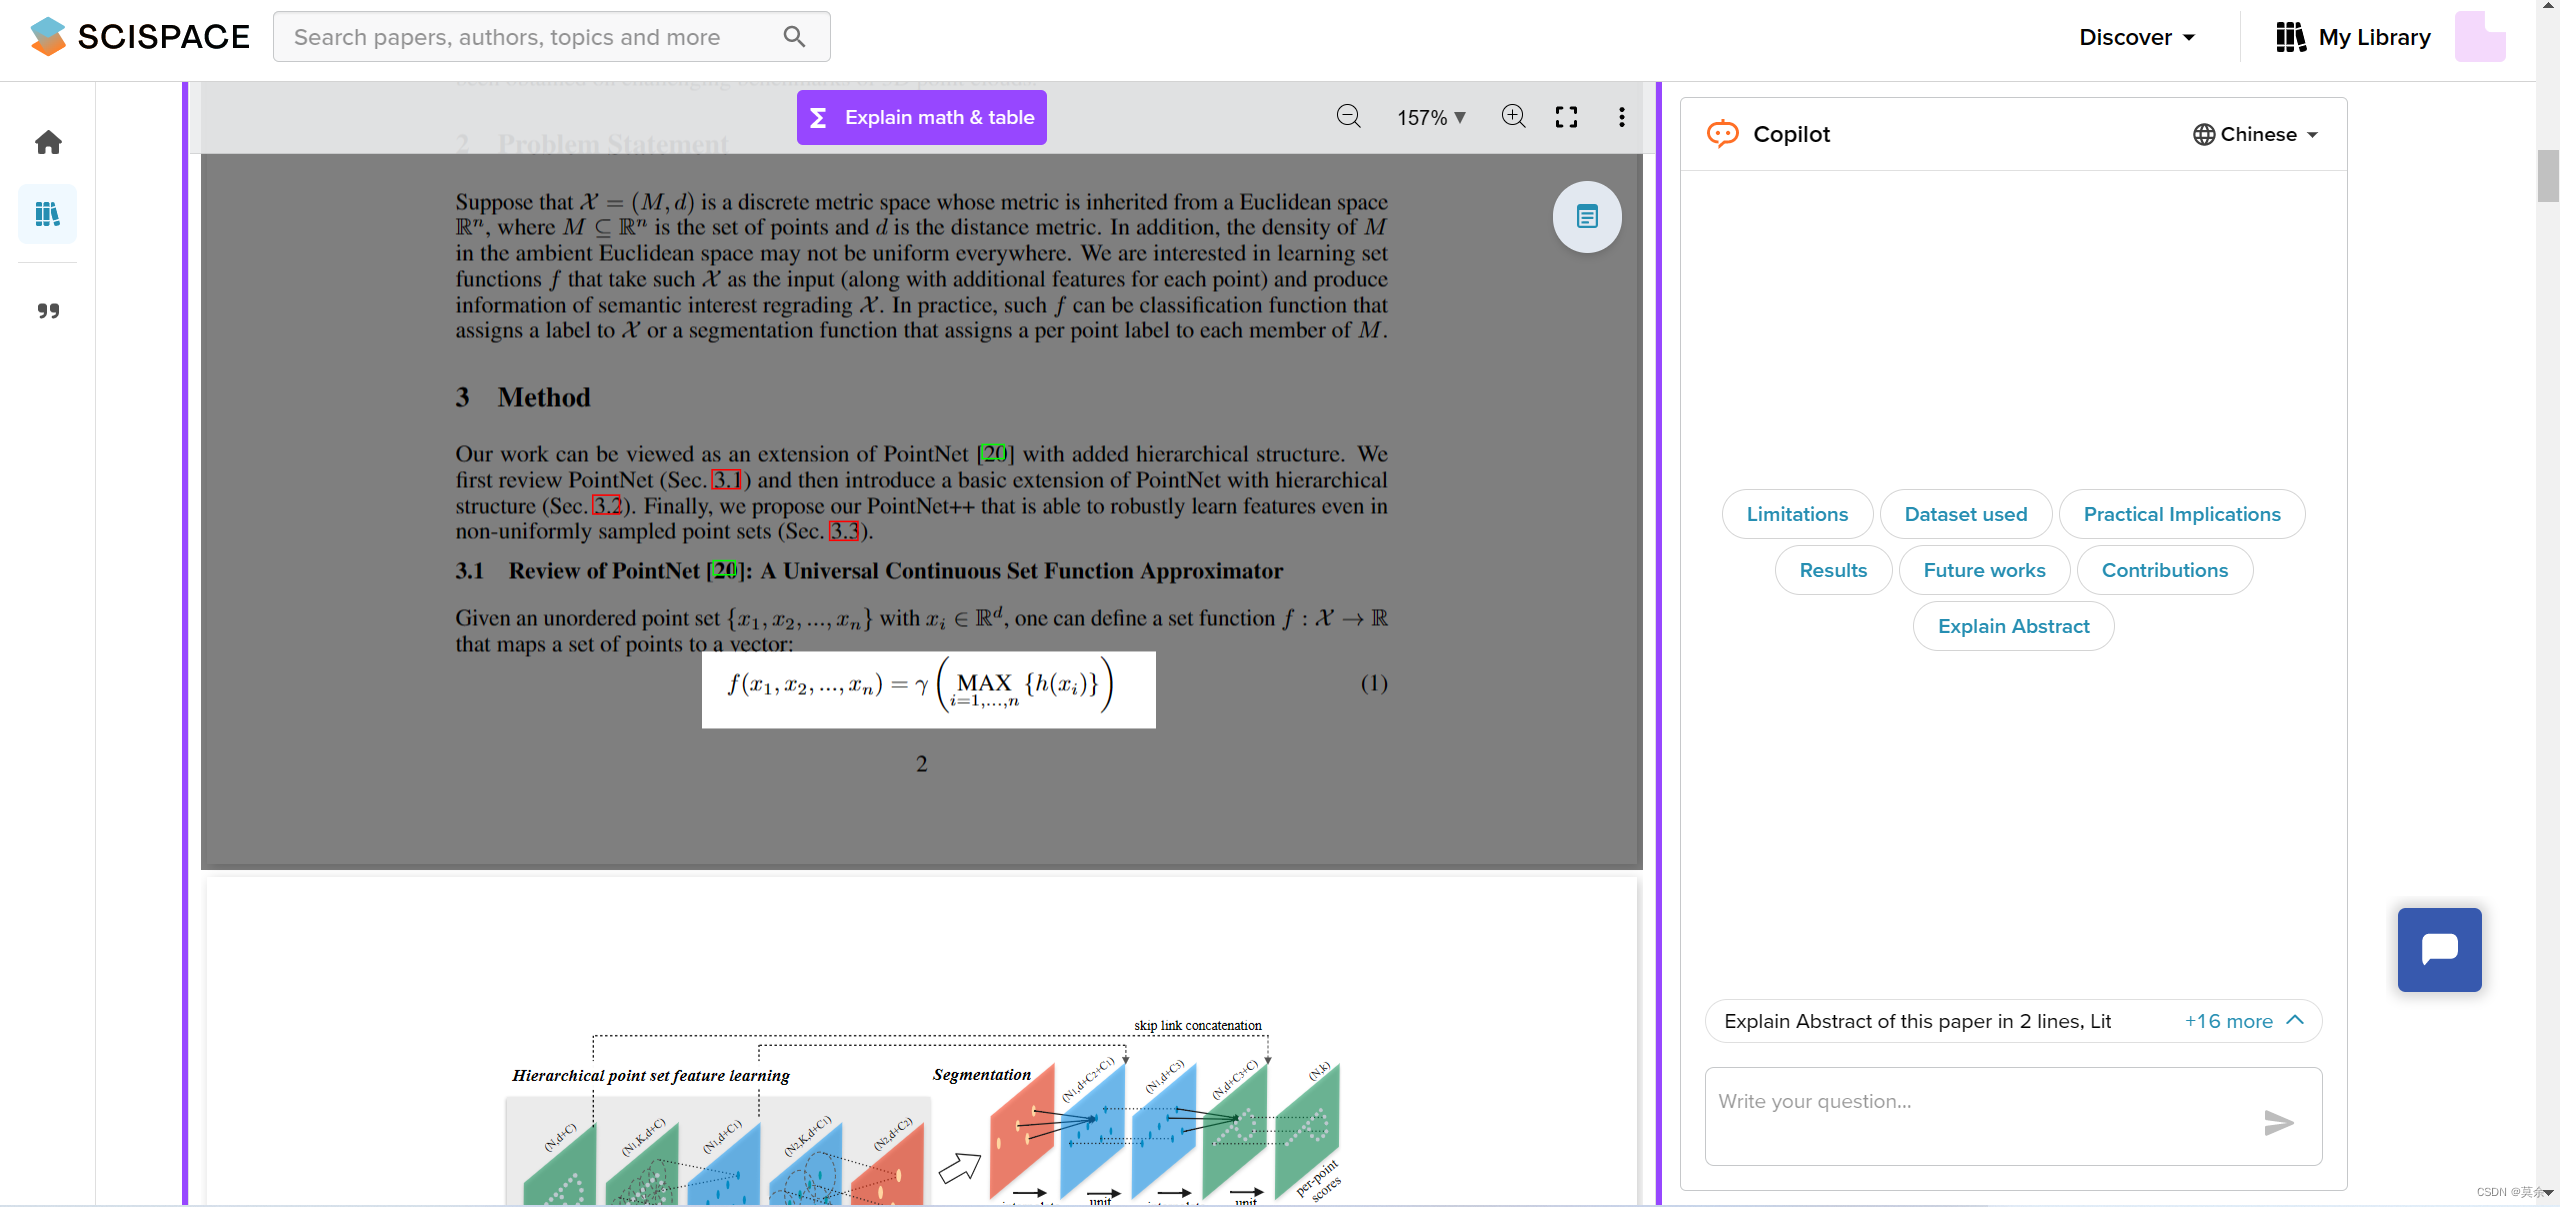
Task: Open the 157% zoom level dropdown
Action: pos(1431,118)
